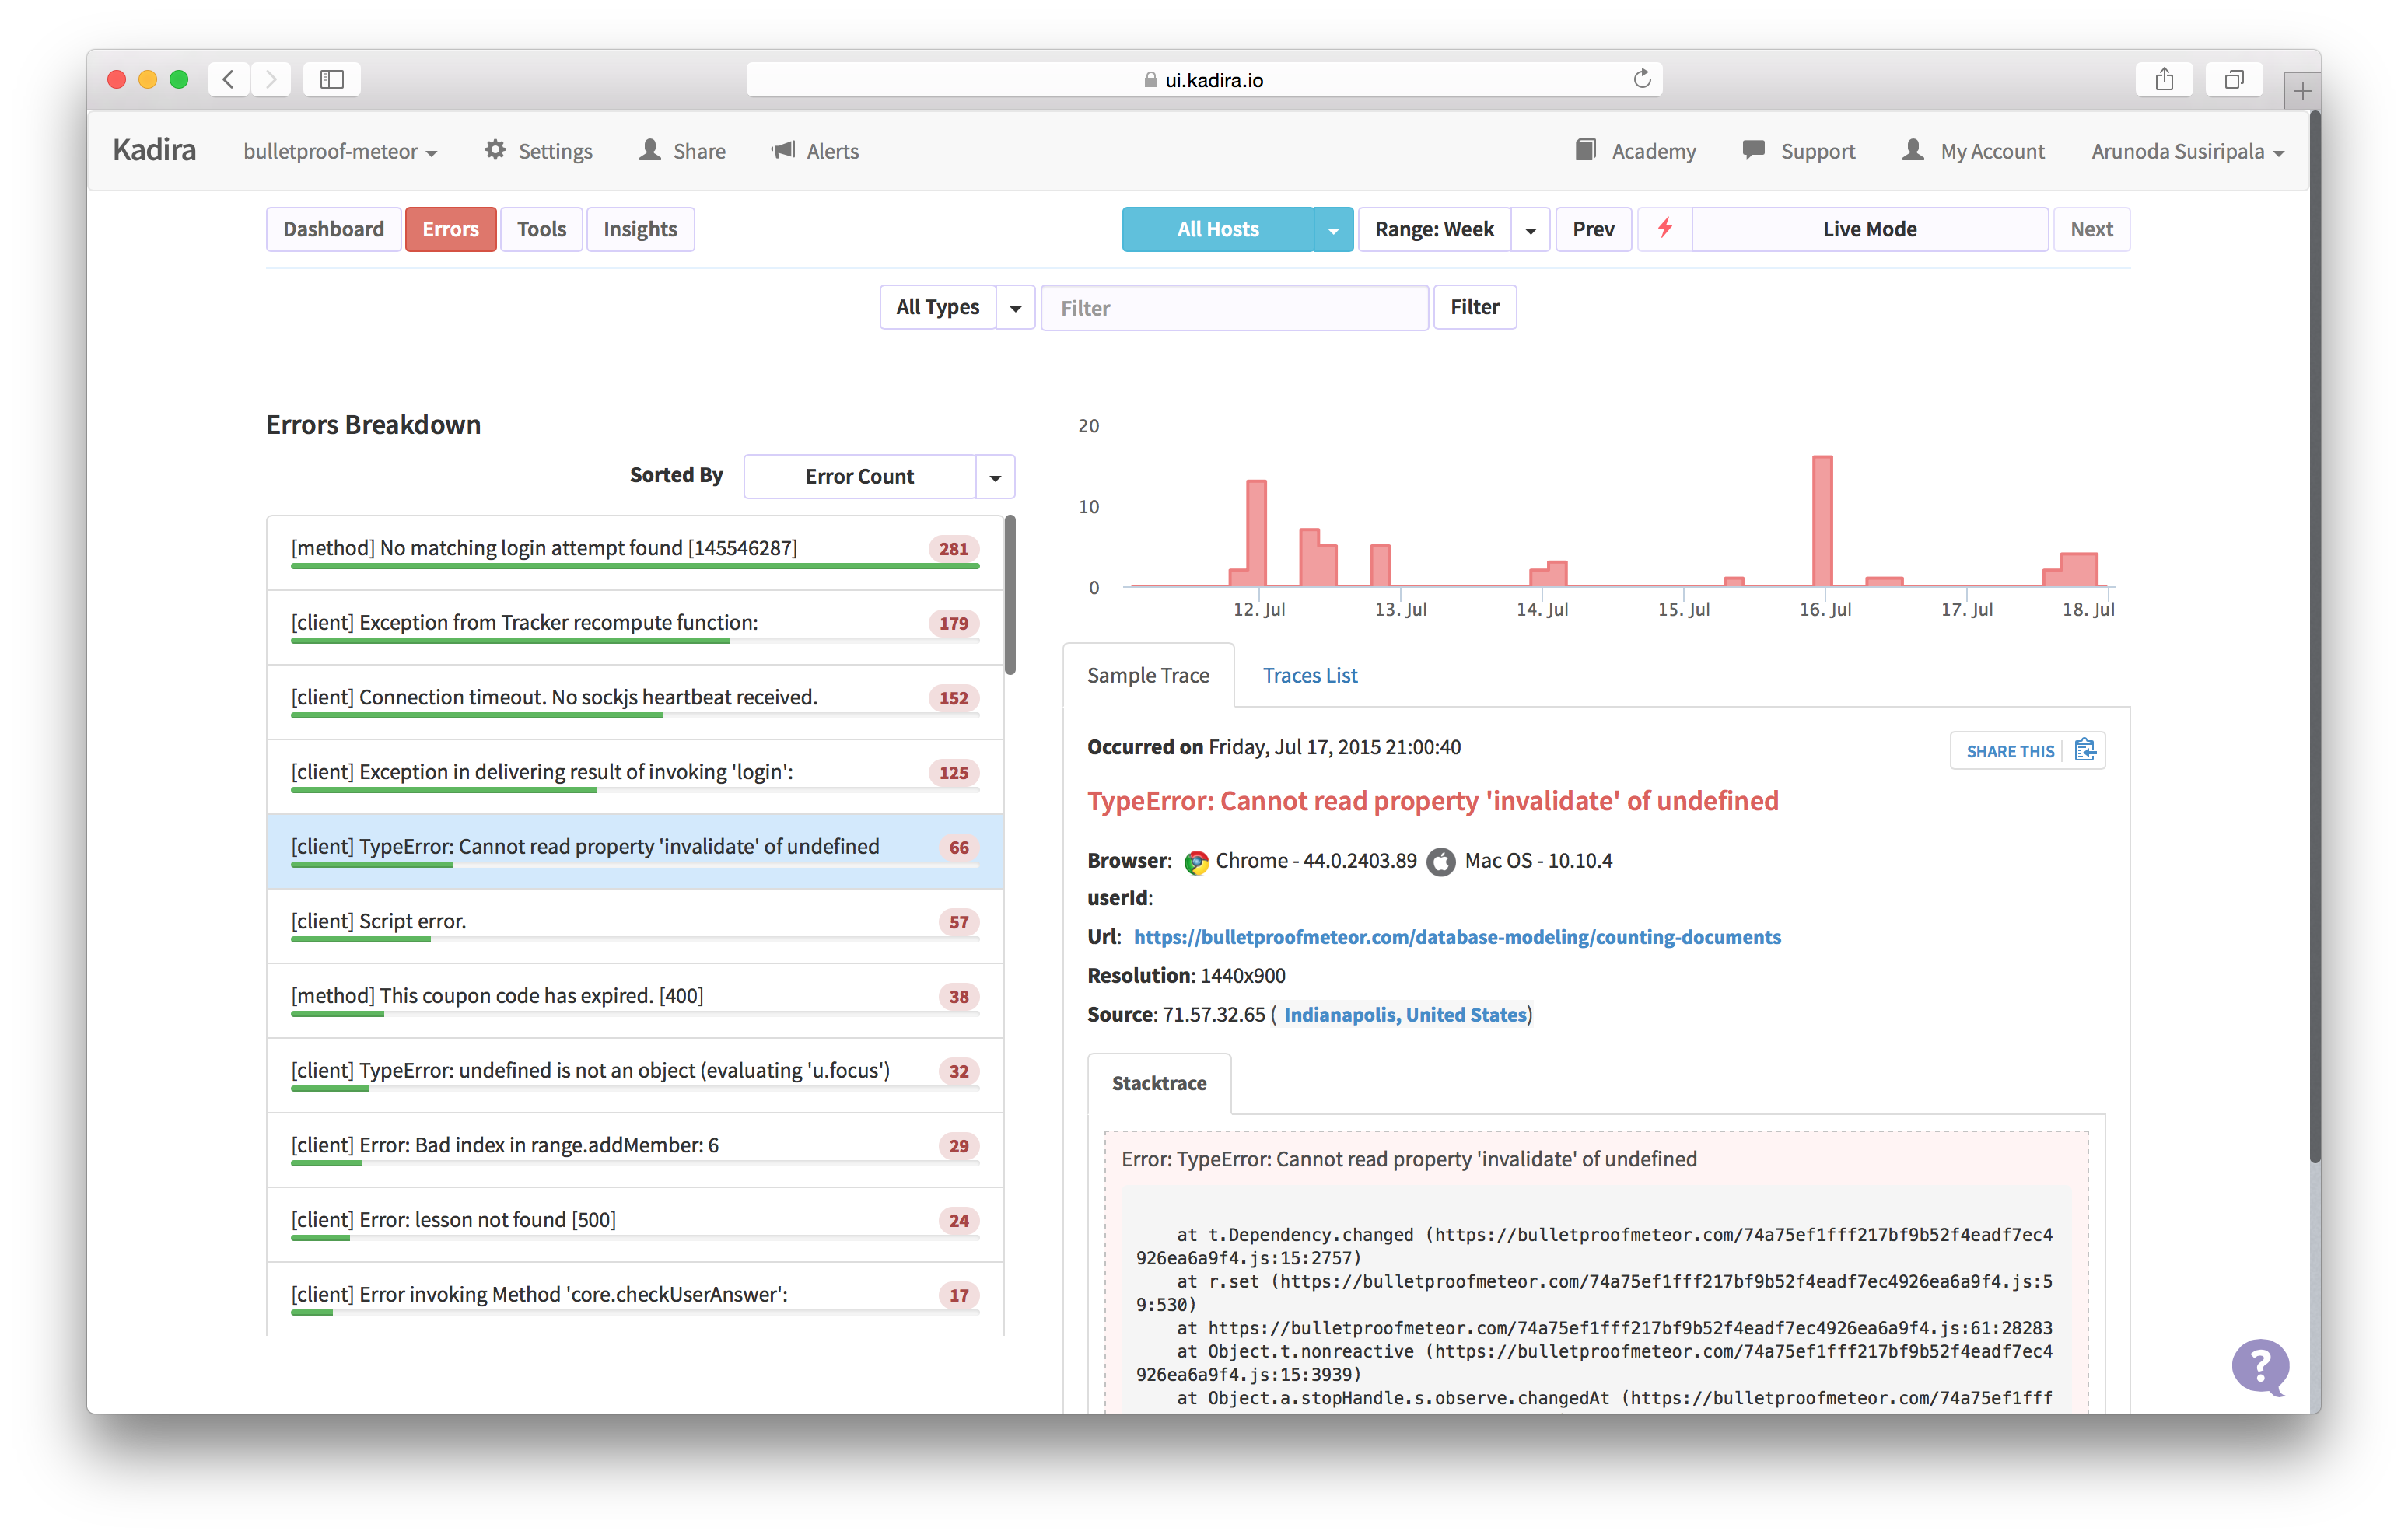Expand the Error Count sort dropdown arrow
The height and width of the screenshot is (1538, 2408).
(995, 477)
